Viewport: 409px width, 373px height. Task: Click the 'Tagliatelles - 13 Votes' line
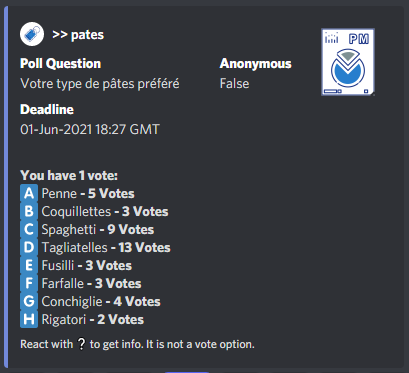point(106,247)
